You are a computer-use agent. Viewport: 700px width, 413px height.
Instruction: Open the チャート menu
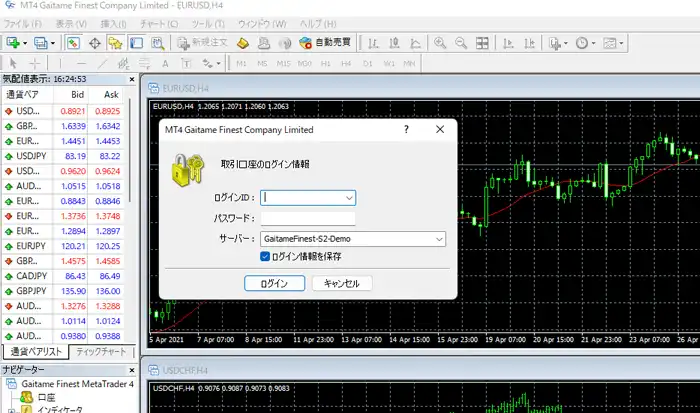pos(159,24)
